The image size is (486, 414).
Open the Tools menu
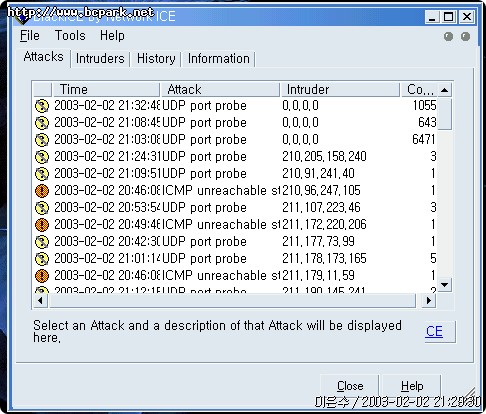[x=70, y=36]
